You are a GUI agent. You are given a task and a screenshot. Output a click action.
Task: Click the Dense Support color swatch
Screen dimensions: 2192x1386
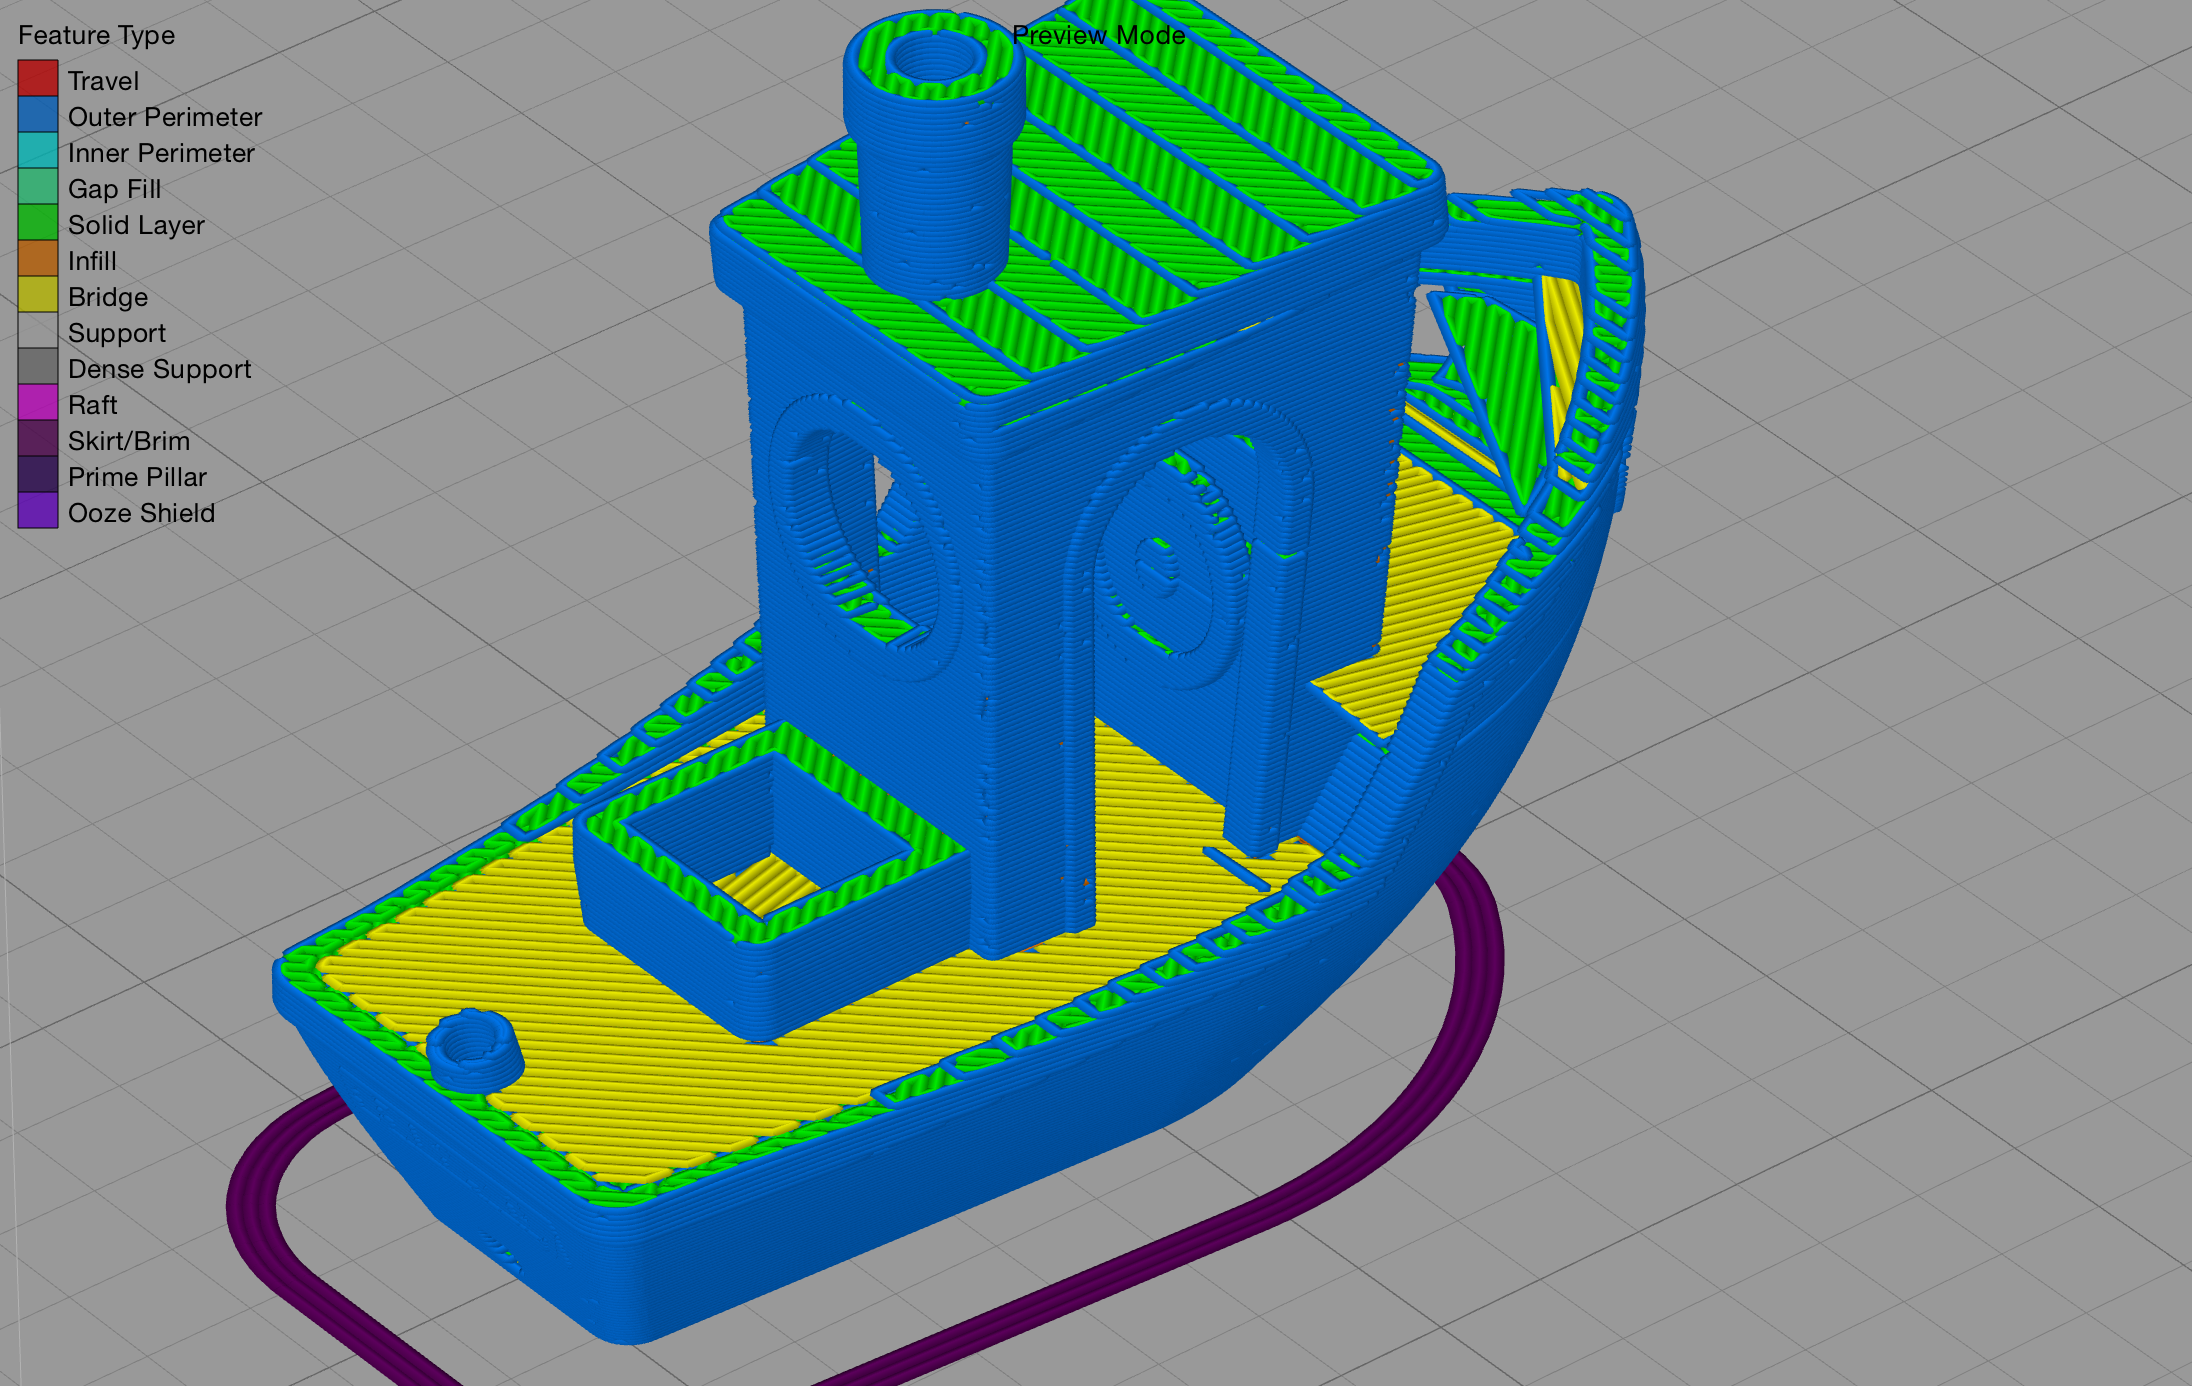(x=38, y=367)
